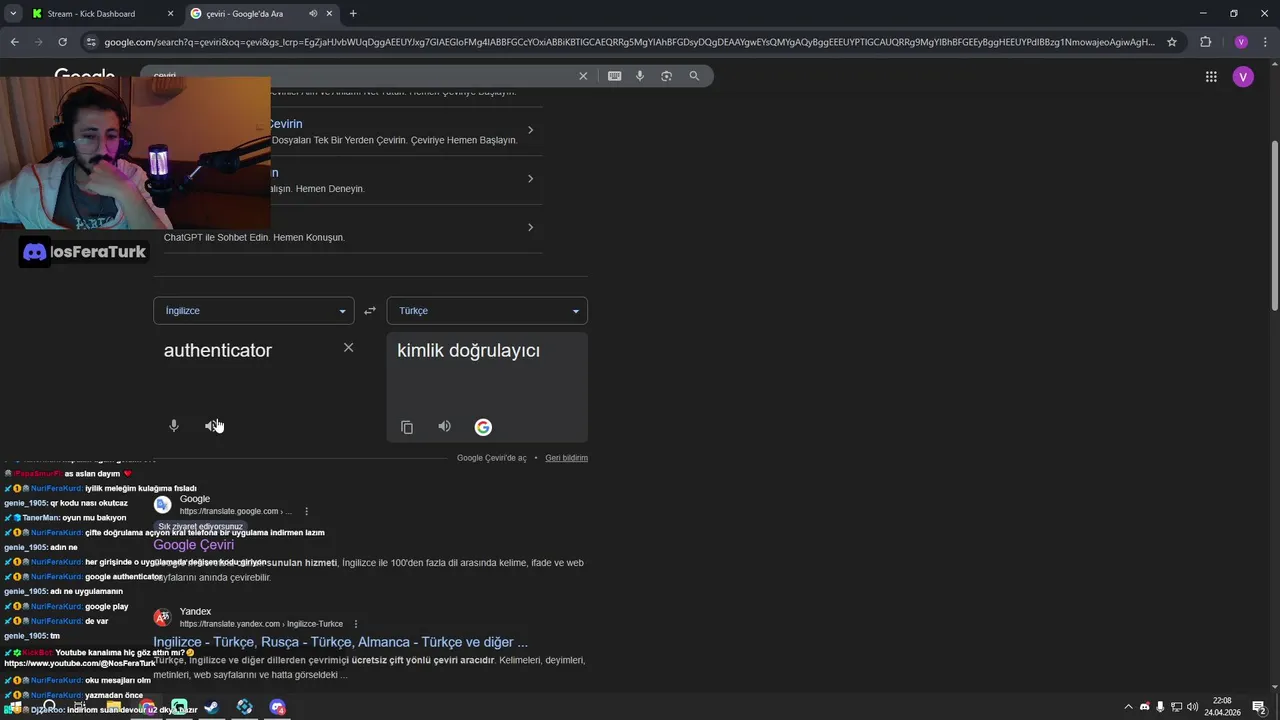
Task: Expand the ChatGPT ile Sohbet Edin row arrow
Action: tap(530, 227)
